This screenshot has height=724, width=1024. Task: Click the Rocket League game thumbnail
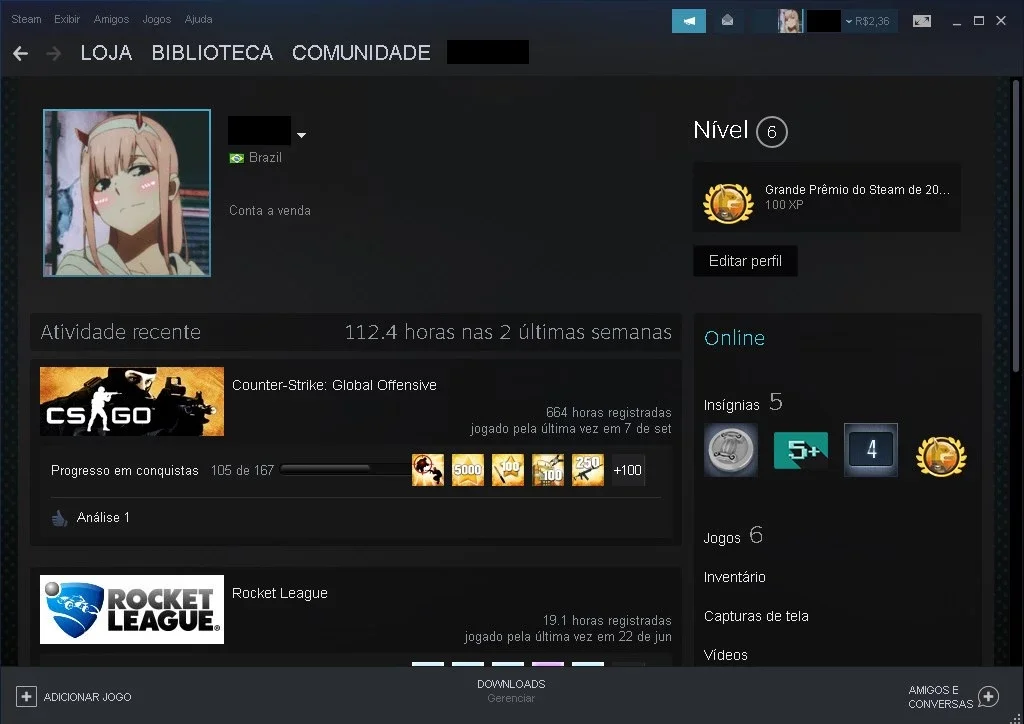click(x=132, y=609)
